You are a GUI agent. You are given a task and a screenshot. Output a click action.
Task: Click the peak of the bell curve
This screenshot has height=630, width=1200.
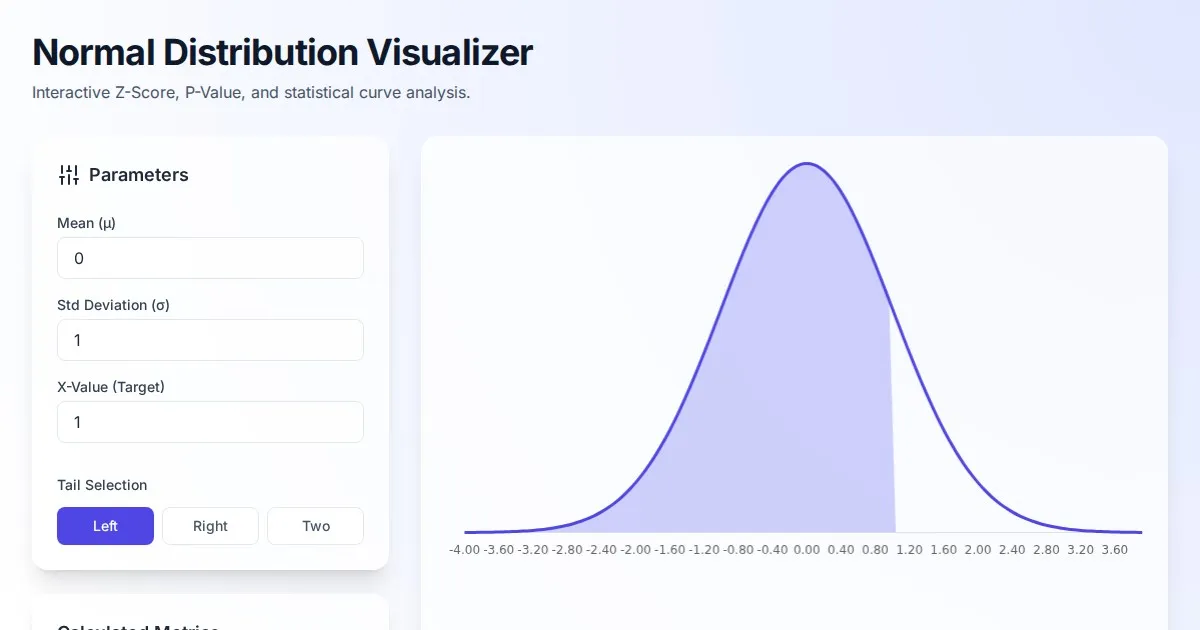pyautogui.click(x=805, y=164)
